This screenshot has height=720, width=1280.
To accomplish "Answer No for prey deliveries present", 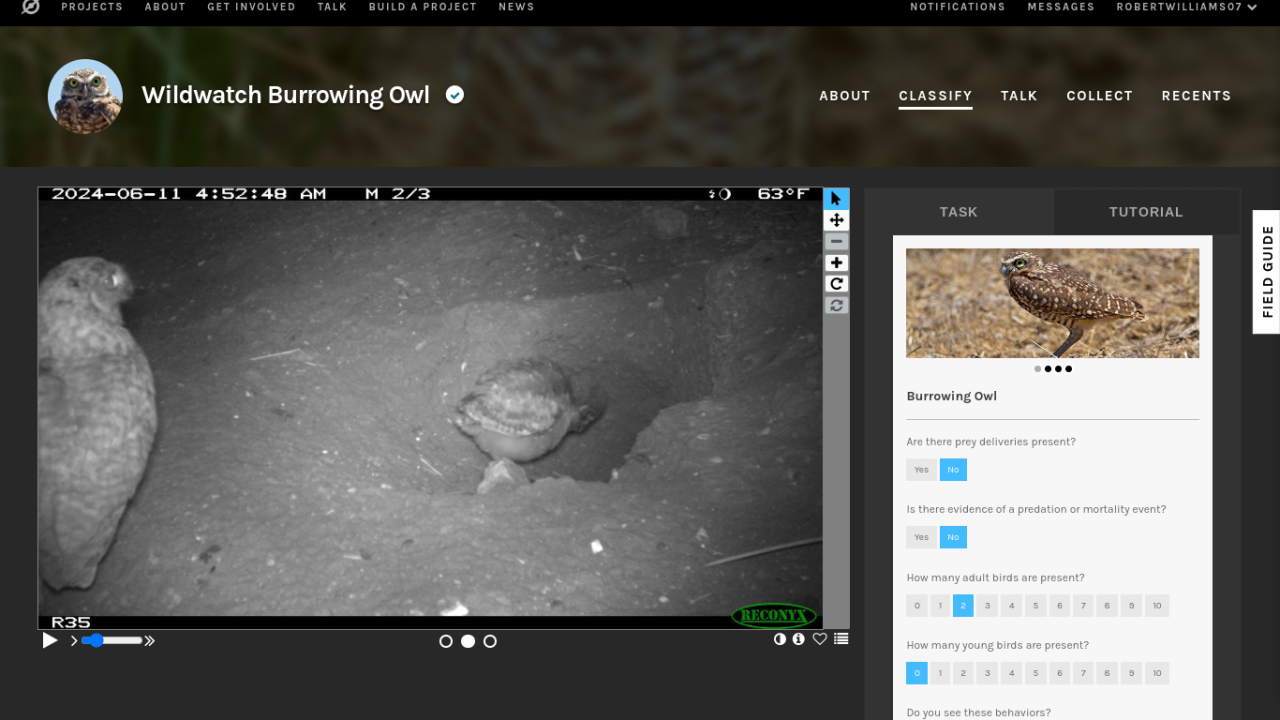I will coord(953,470).
